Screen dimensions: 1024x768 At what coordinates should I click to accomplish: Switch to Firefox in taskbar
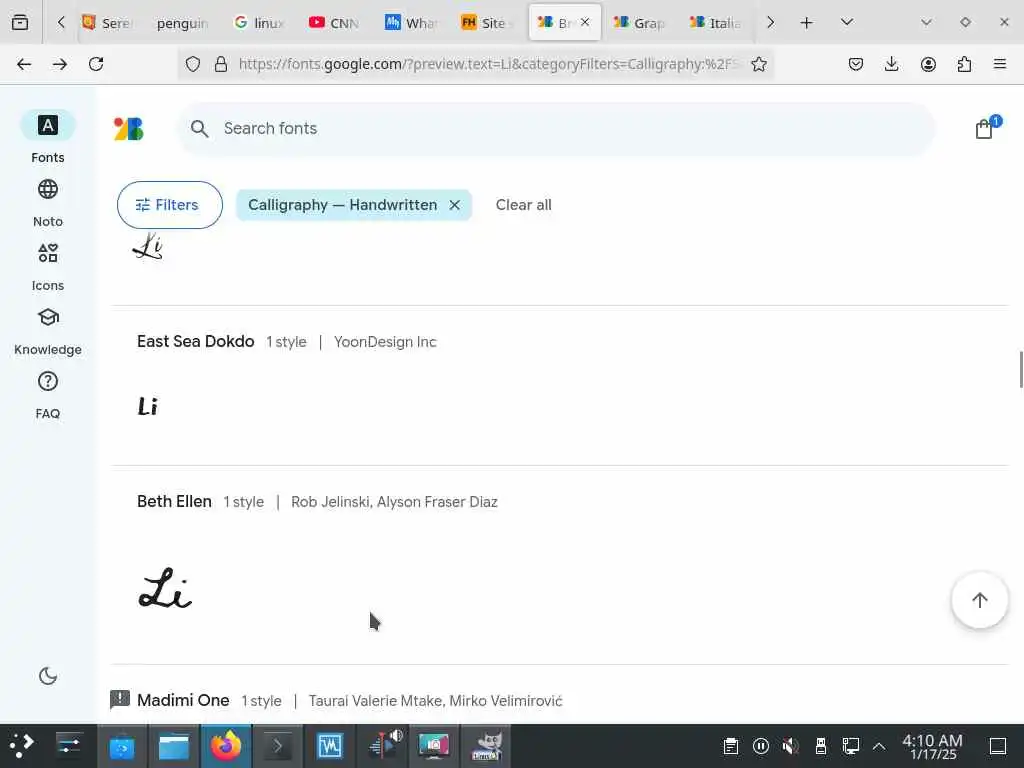pyautogui.click(x=226, y=746)
